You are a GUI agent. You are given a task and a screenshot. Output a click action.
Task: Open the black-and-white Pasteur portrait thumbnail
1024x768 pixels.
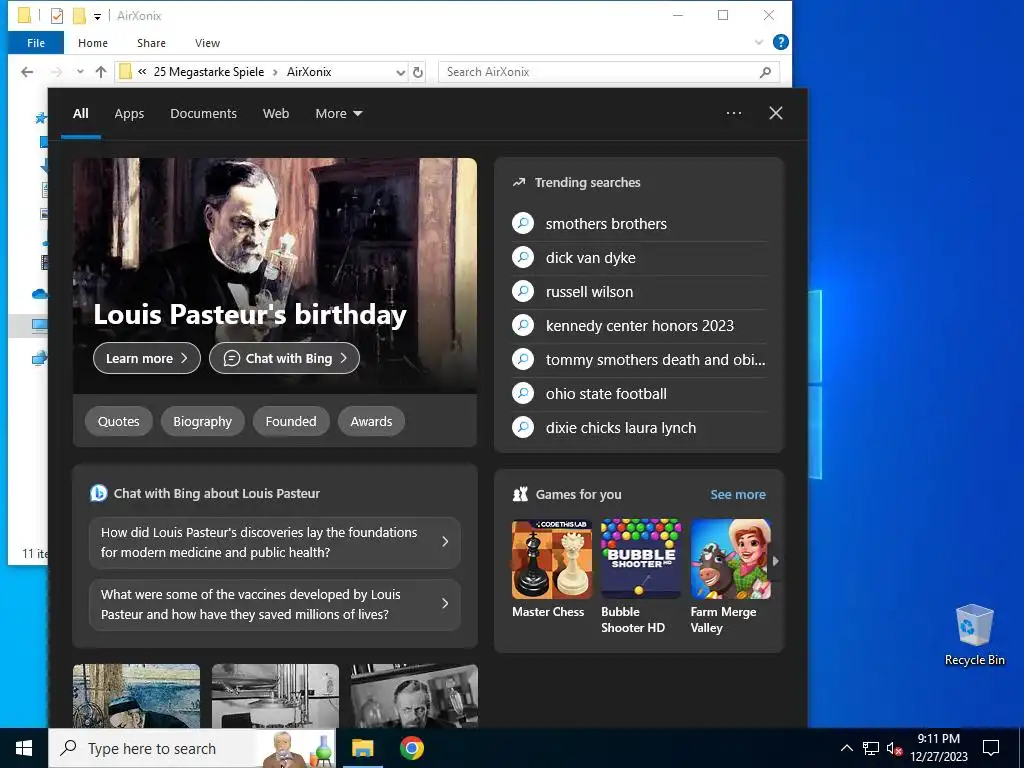(x=414, y=696)
